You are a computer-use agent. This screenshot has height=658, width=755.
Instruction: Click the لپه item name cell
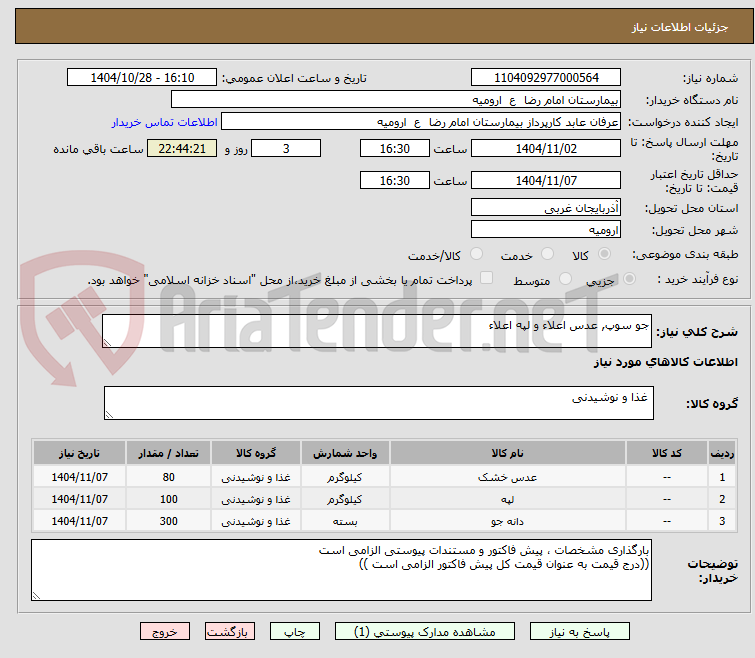(x=508, y=499)
